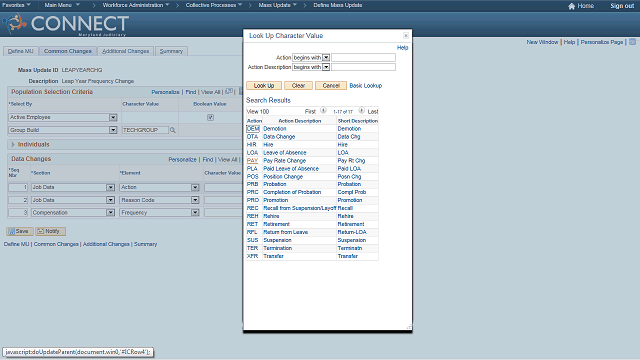
Task: Open Help in the lookup dialog
Action: [x=402, y=48]
